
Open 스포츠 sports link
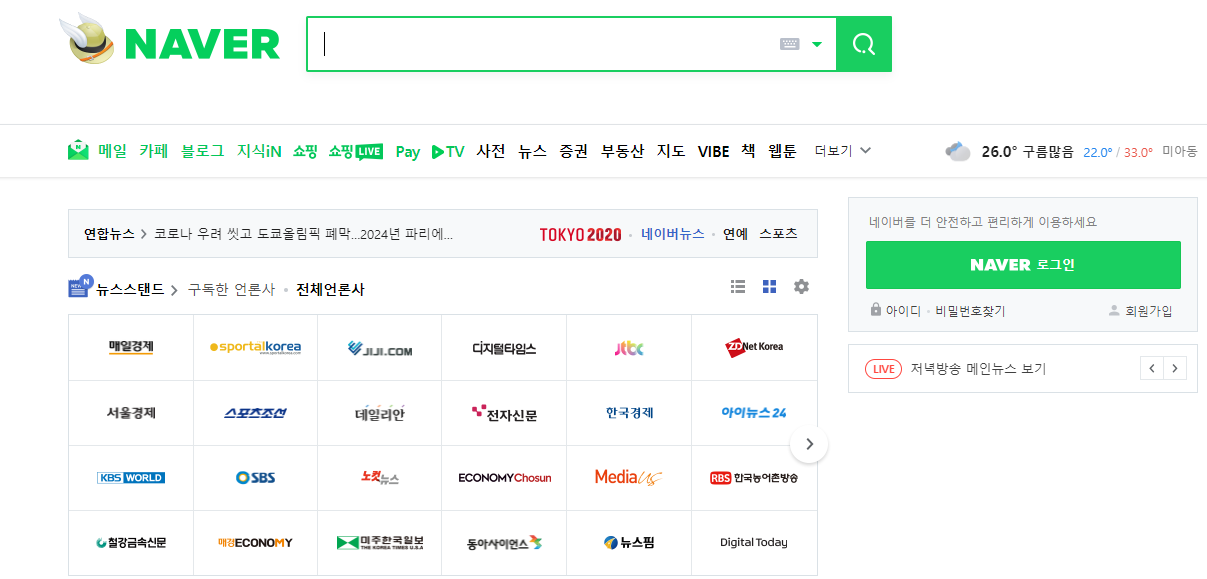pyautogui.click(x=778, y=234)
